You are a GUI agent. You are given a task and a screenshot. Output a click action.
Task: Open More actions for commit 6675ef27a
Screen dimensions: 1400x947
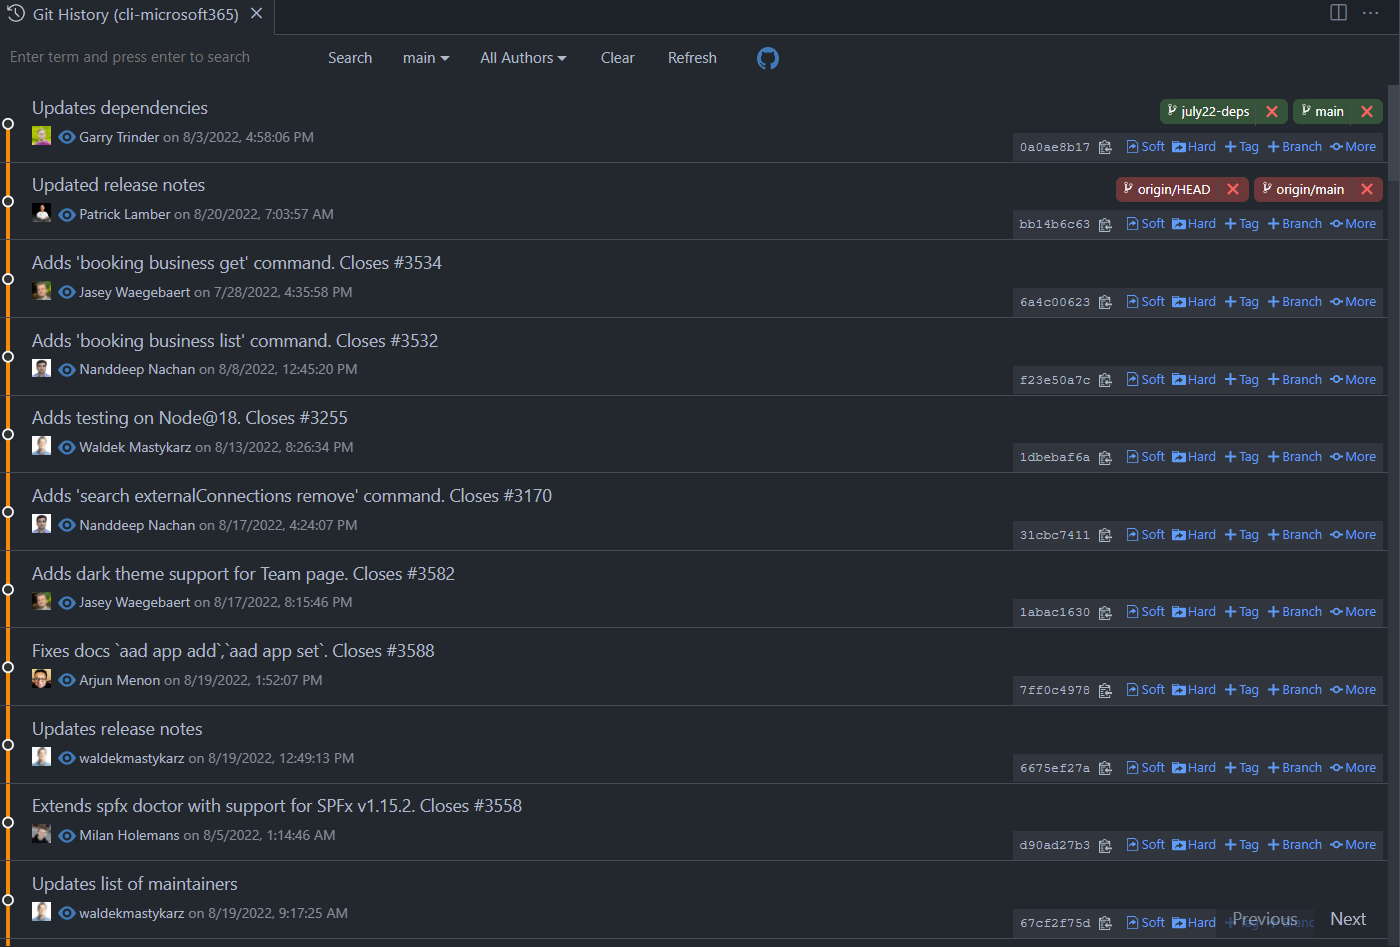click(x=1353, y=768)
